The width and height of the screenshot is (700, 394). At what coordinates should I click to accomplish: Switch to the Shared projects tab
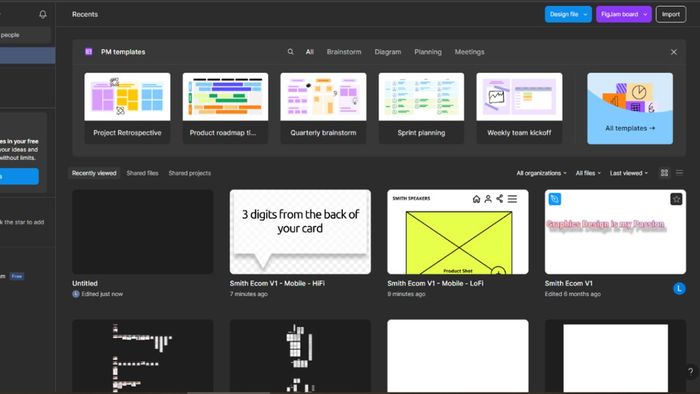190,173
